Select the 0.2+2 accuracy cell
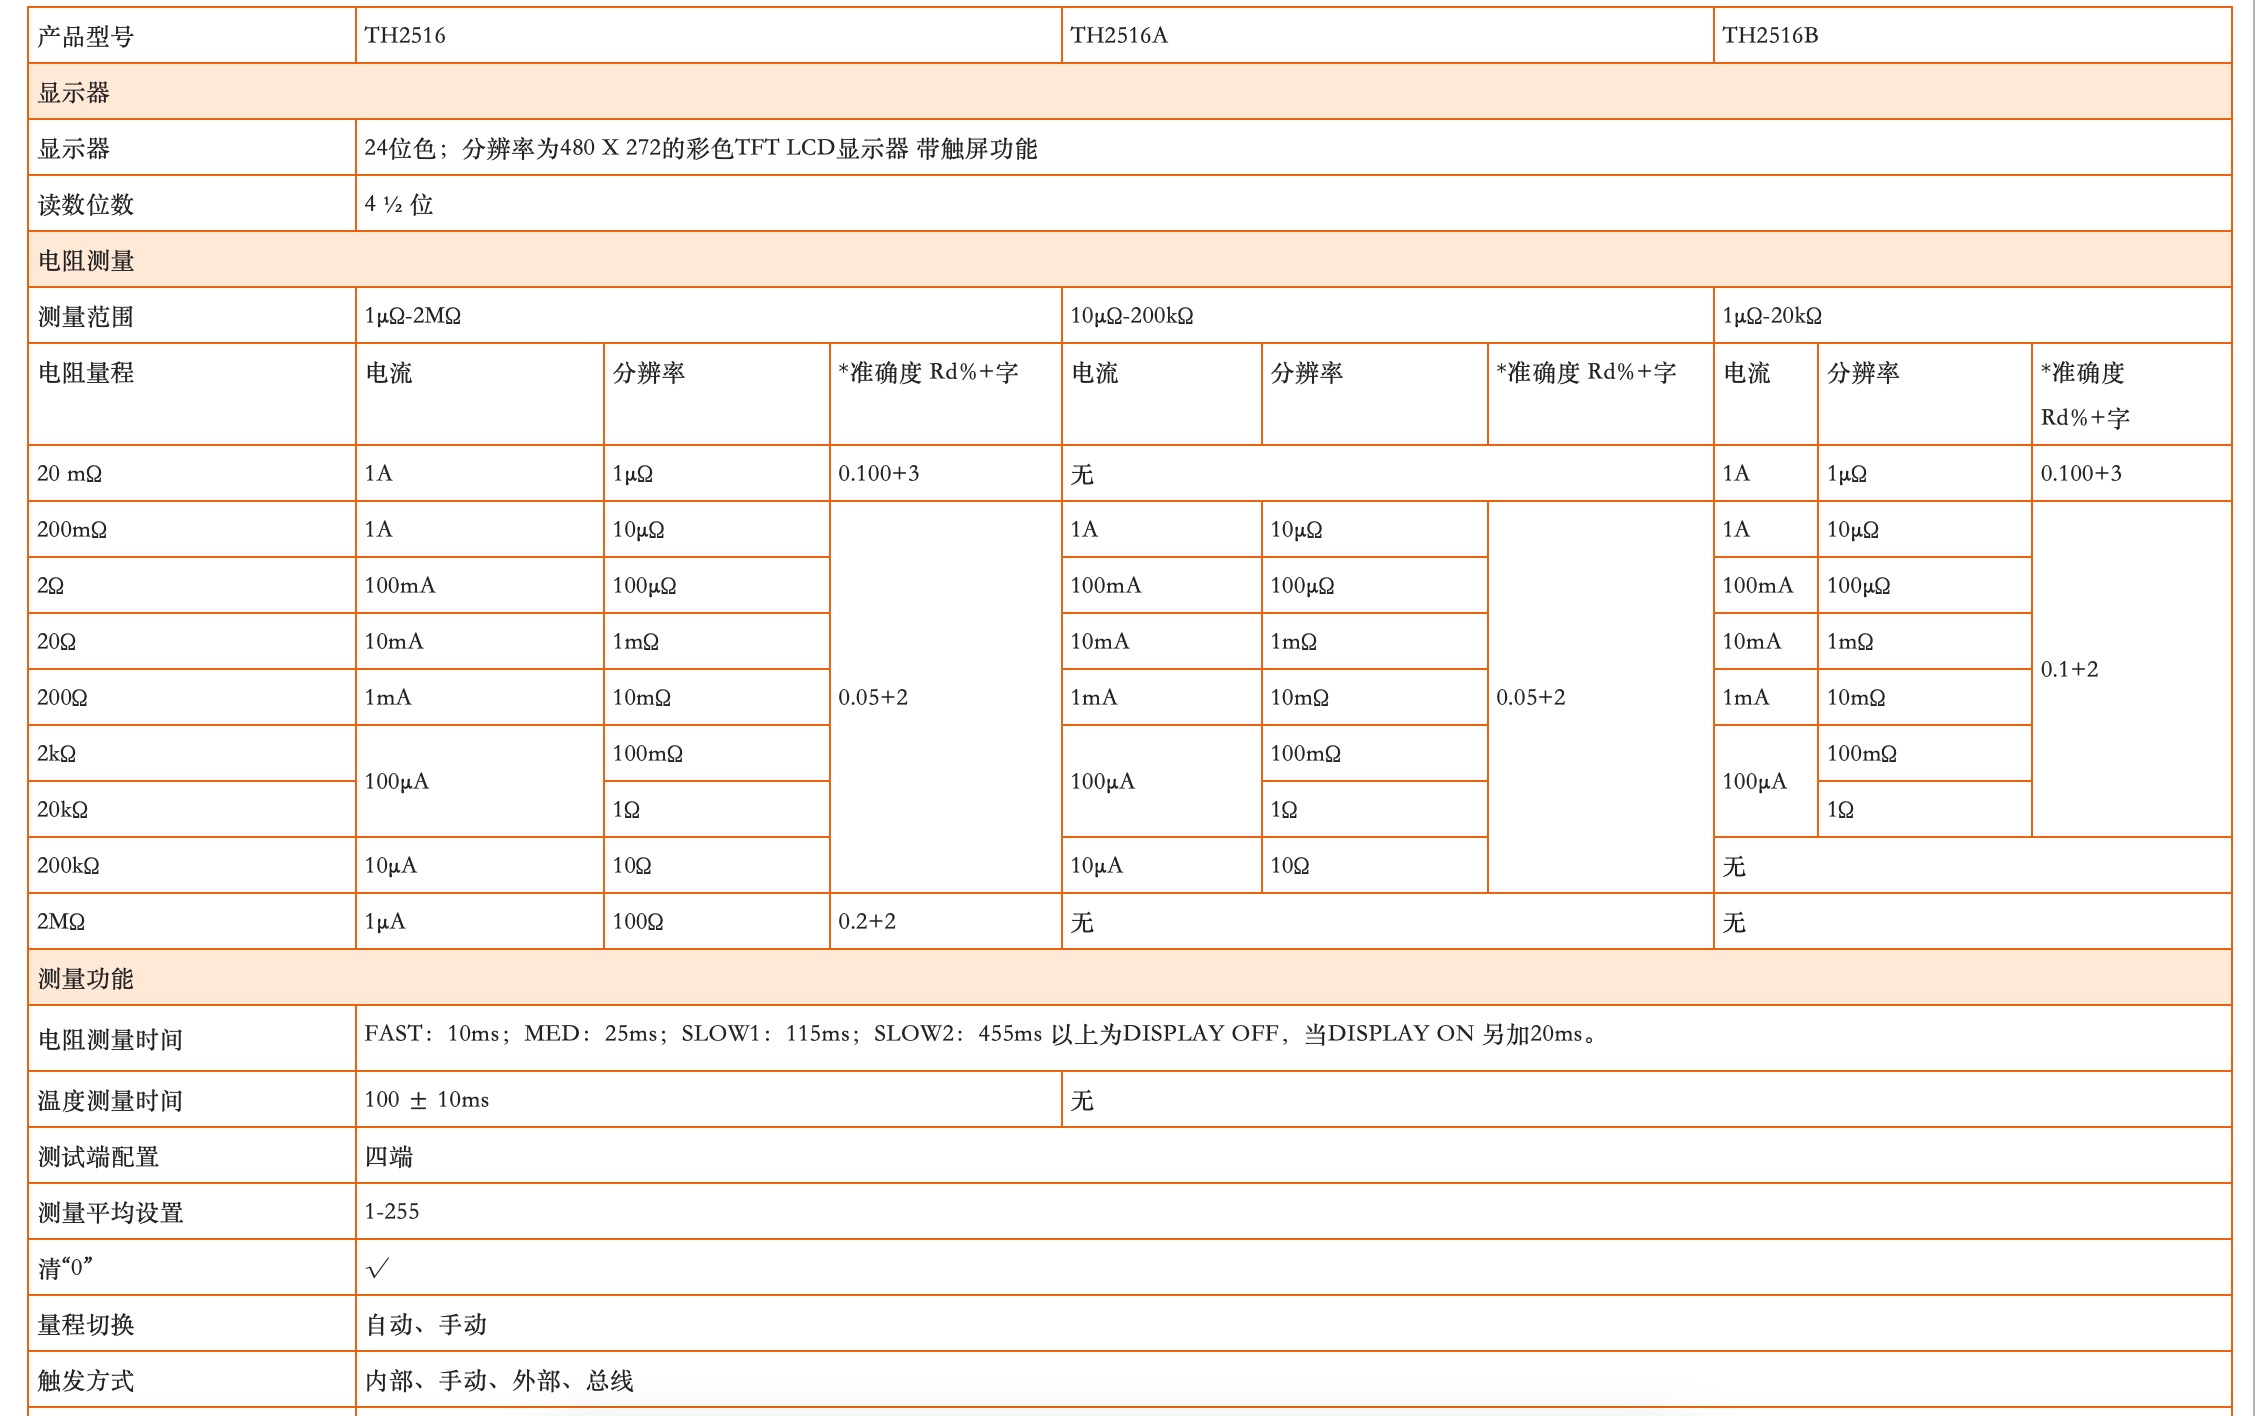This screenshot has height=1416, width=2256. click(945, 921)
